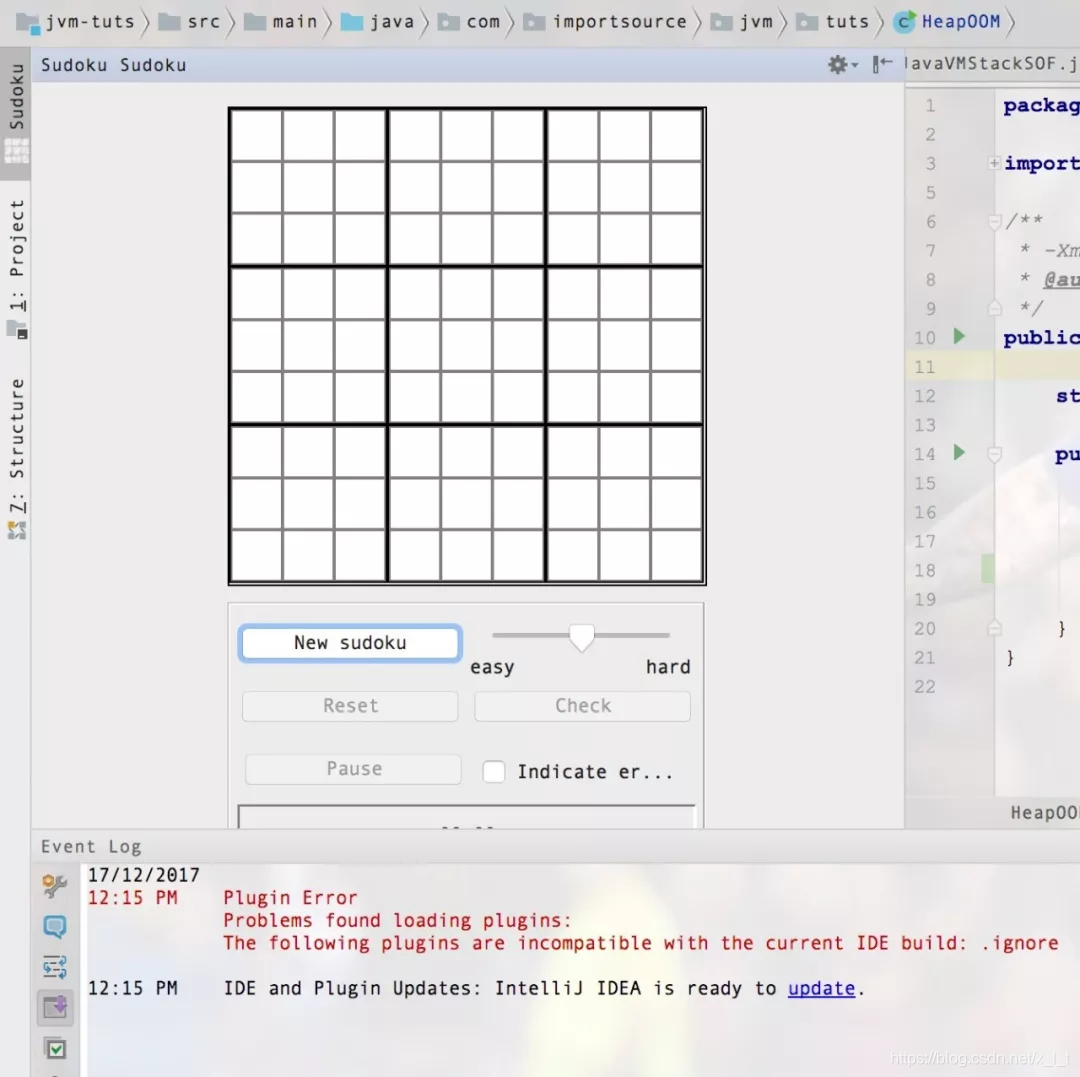Click the Pause button

pos(353,769)
